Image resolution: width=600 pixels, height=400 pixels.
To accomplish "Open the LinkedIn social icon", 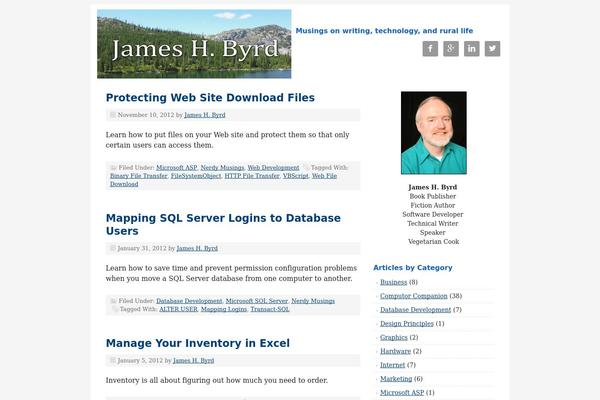I will (471, 49).
